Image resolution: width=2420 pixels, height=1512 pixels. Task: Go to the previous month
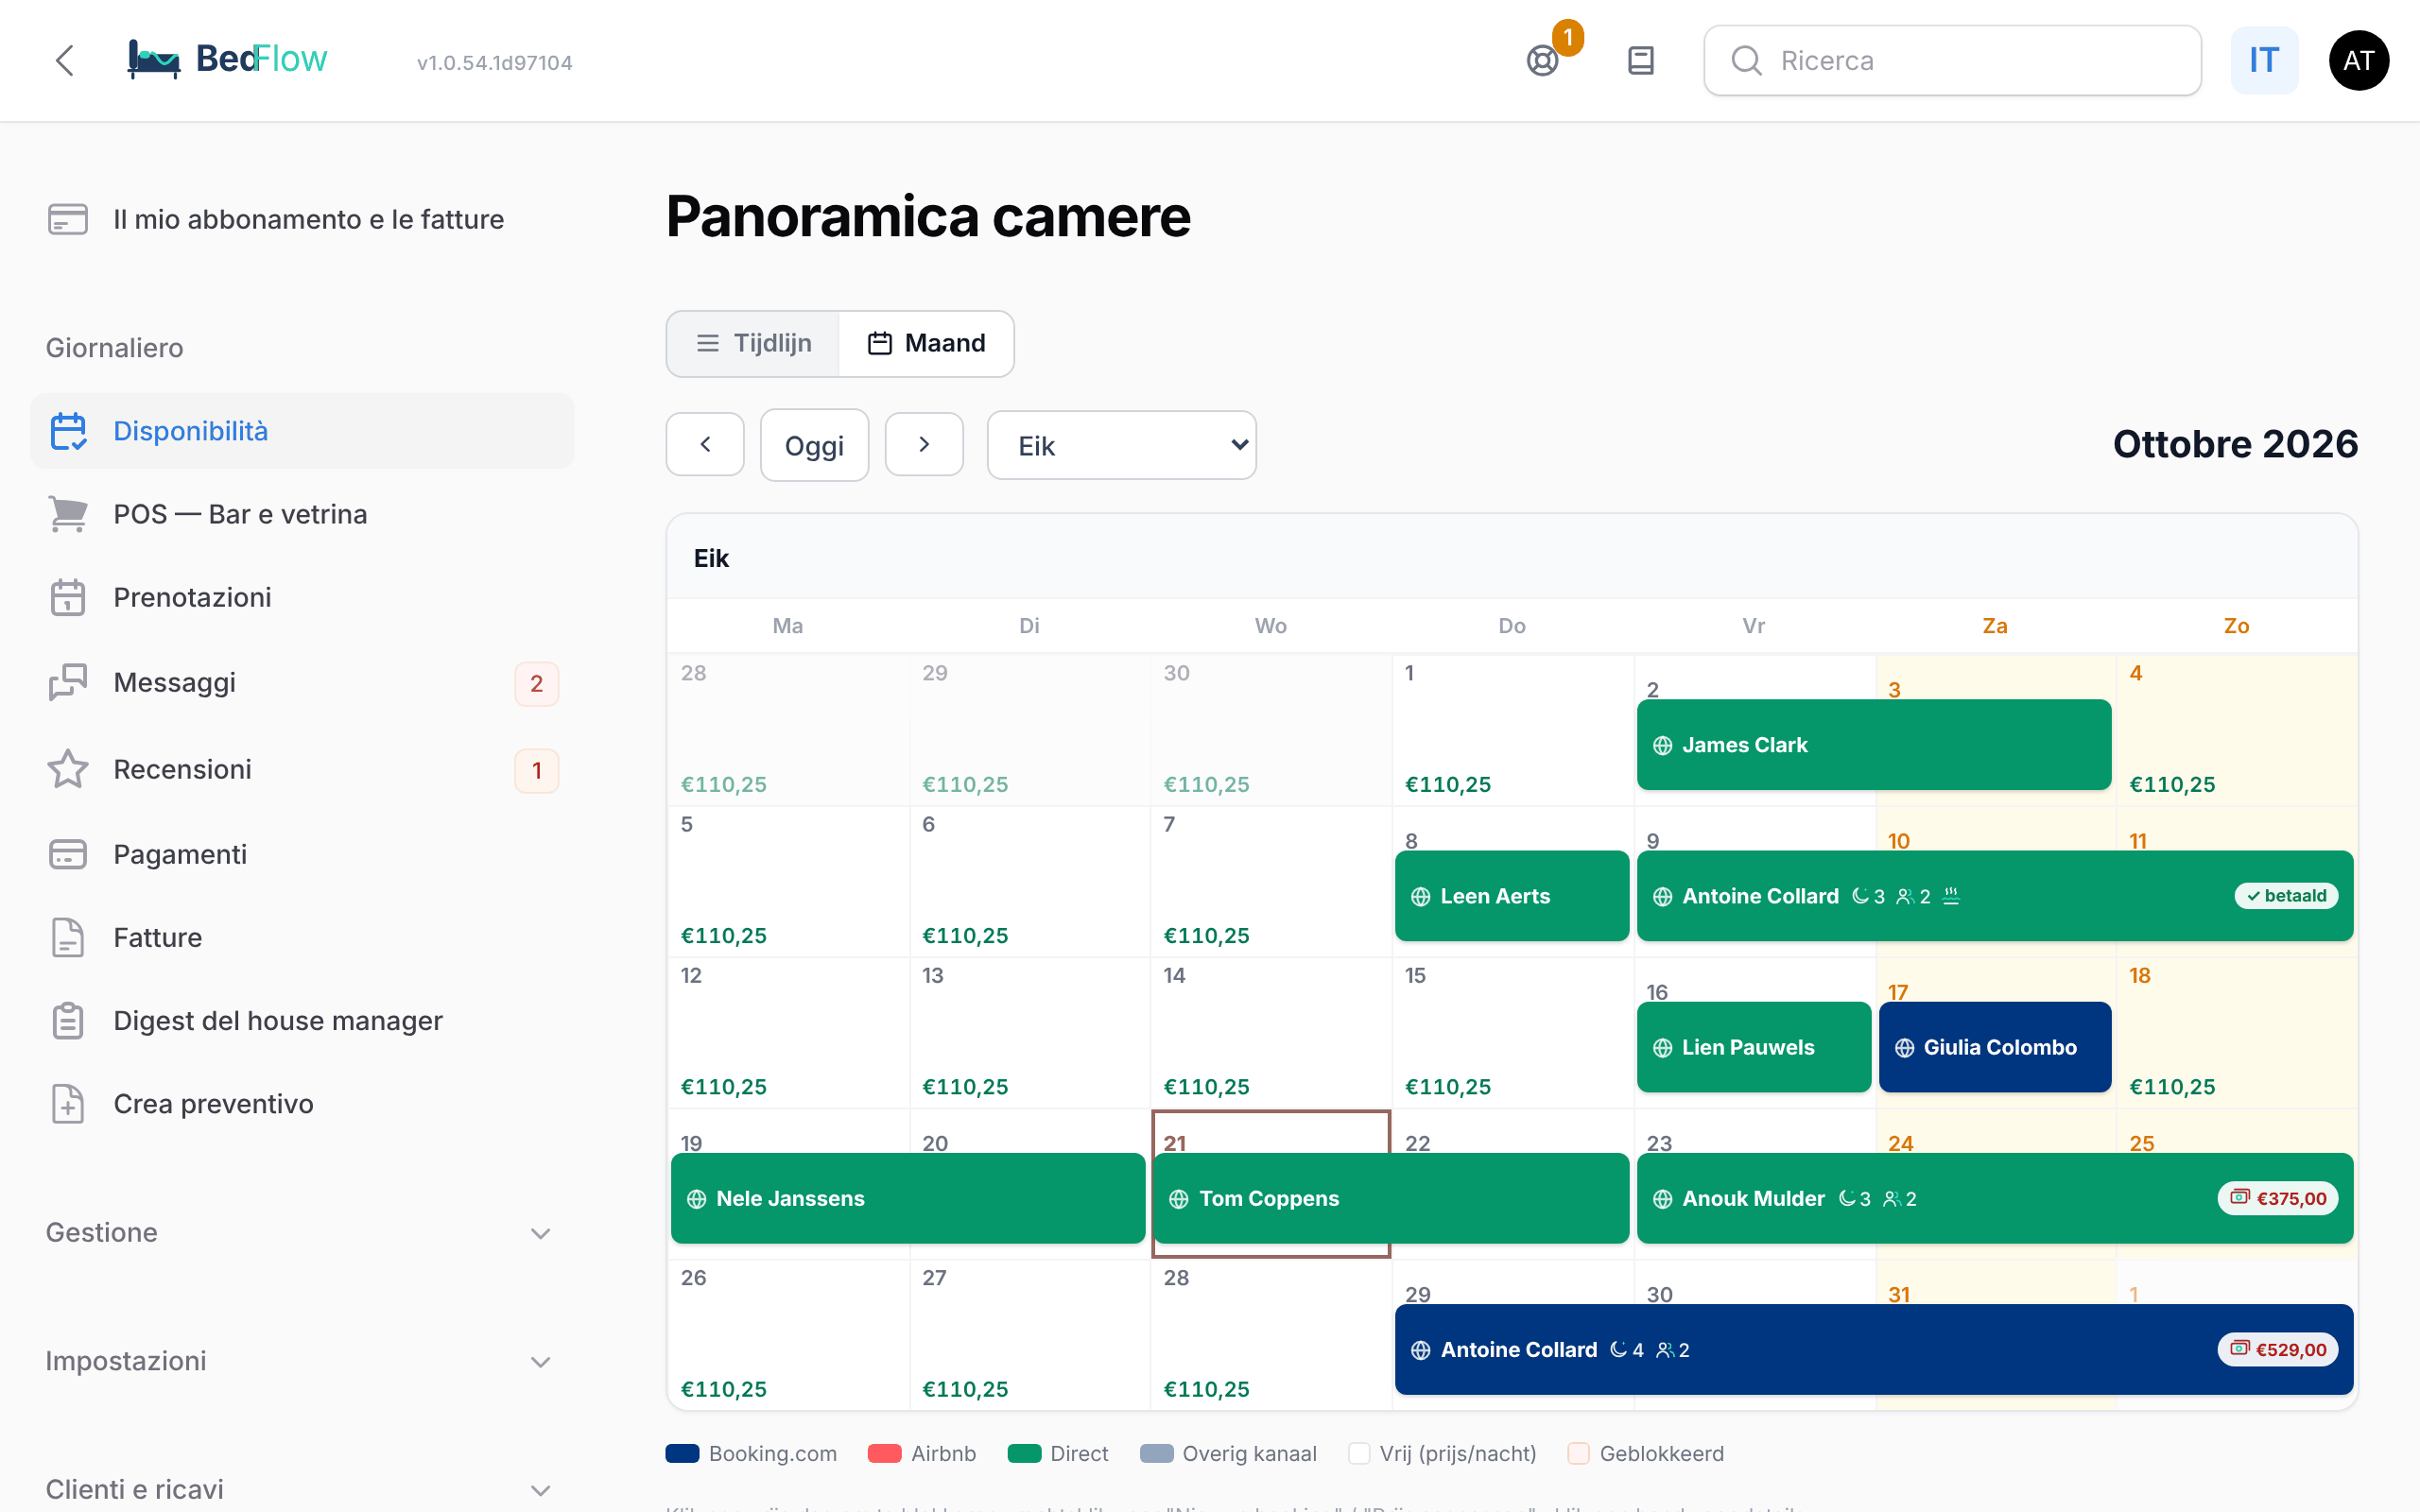pyautogui.click(x=705, y=444)
